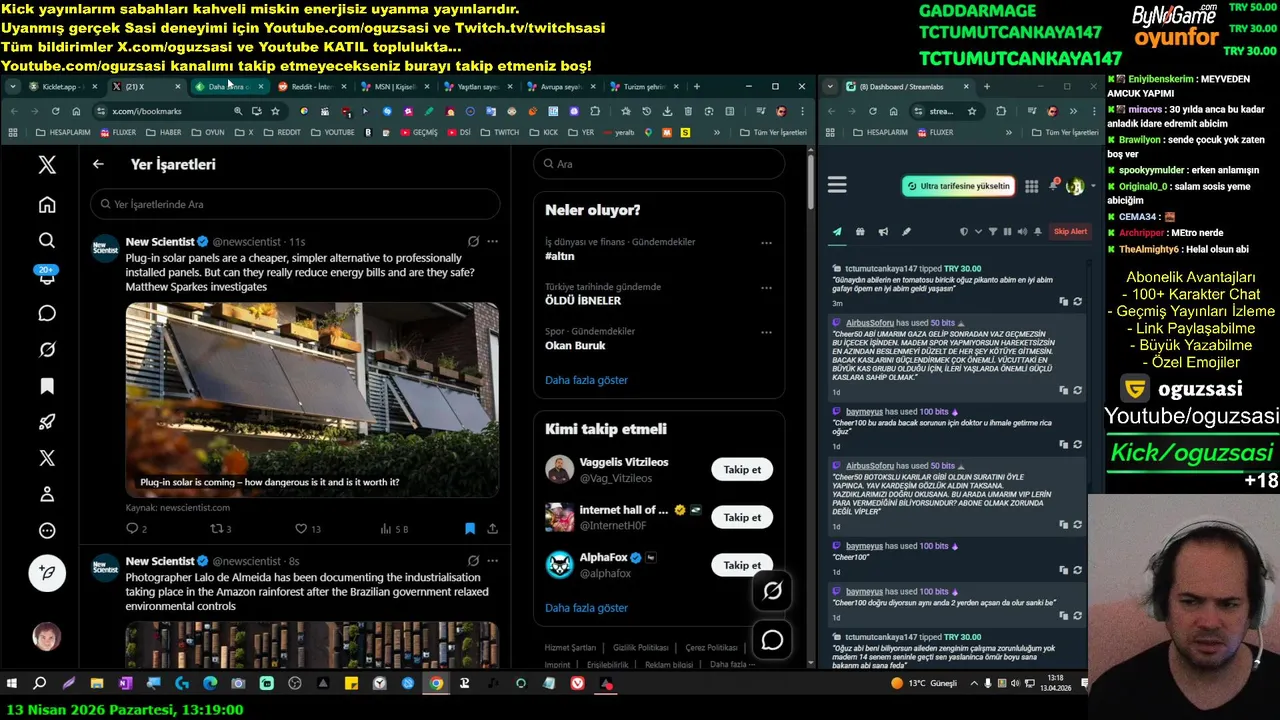Expand bookmarks bar overflow in X window
Image resolution: width=1280 pixels, height=720 pixels.
tap(716, 132)
